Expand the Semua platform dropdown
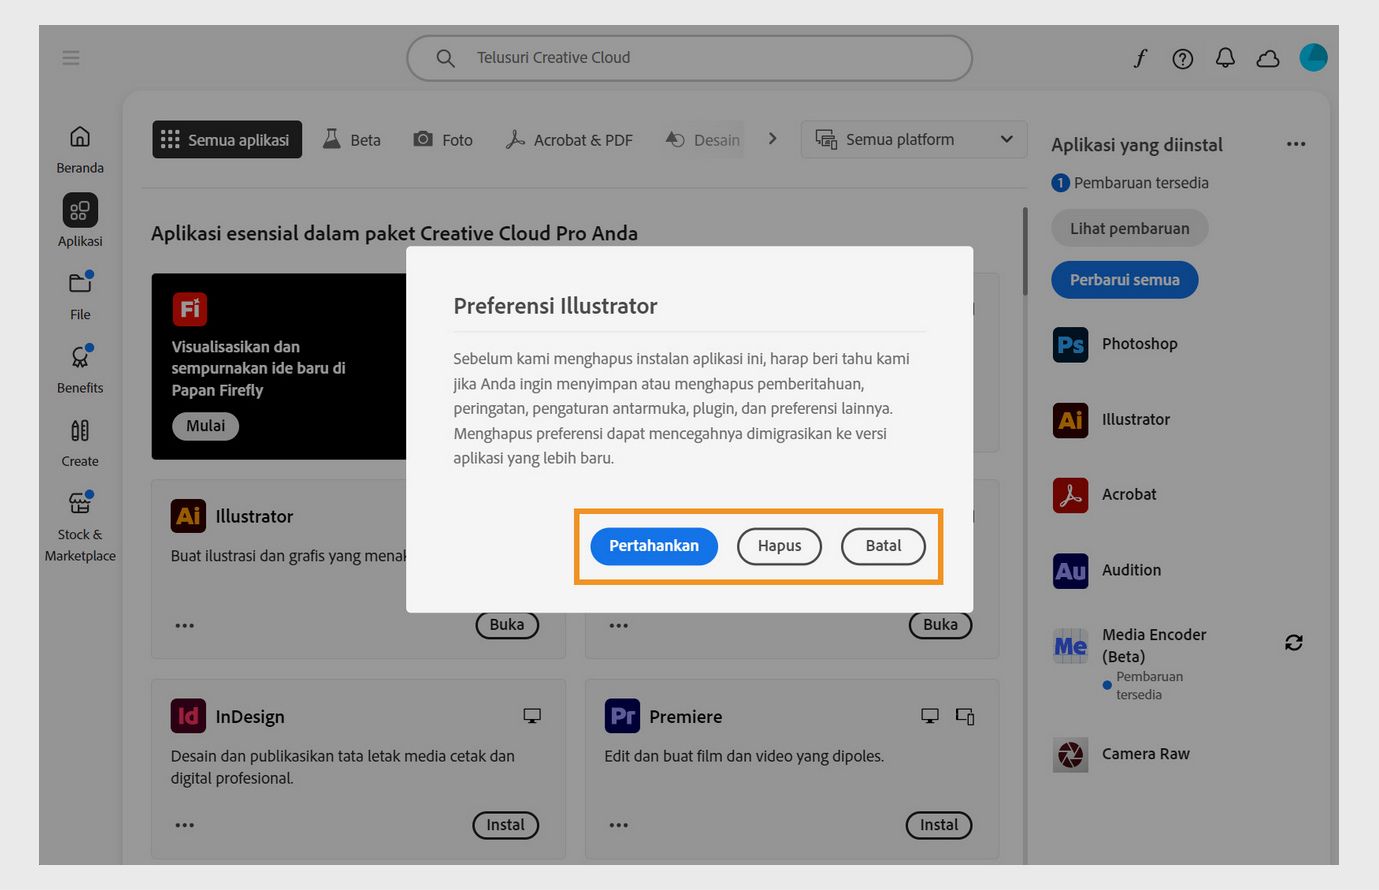 [x=913, y=139]
